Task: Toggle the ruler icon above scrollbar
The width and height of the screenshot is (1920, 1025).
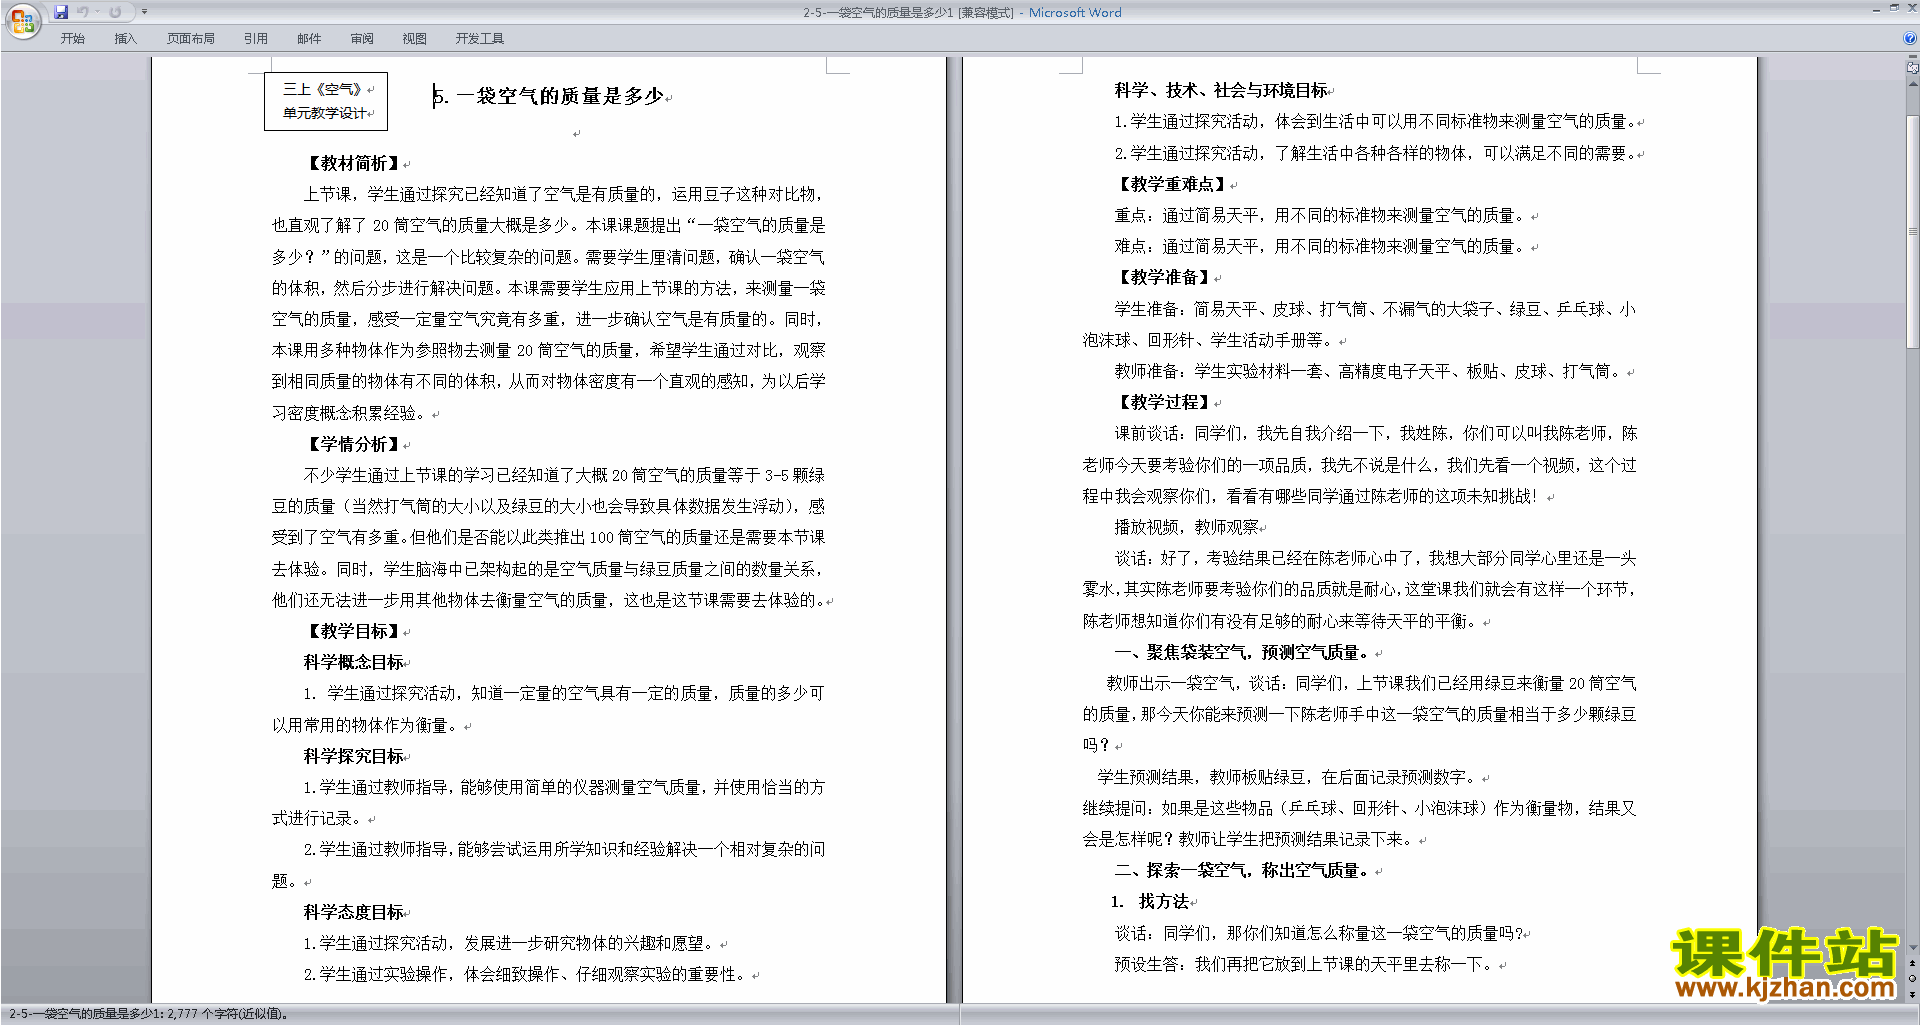Action: (1912, 68)
